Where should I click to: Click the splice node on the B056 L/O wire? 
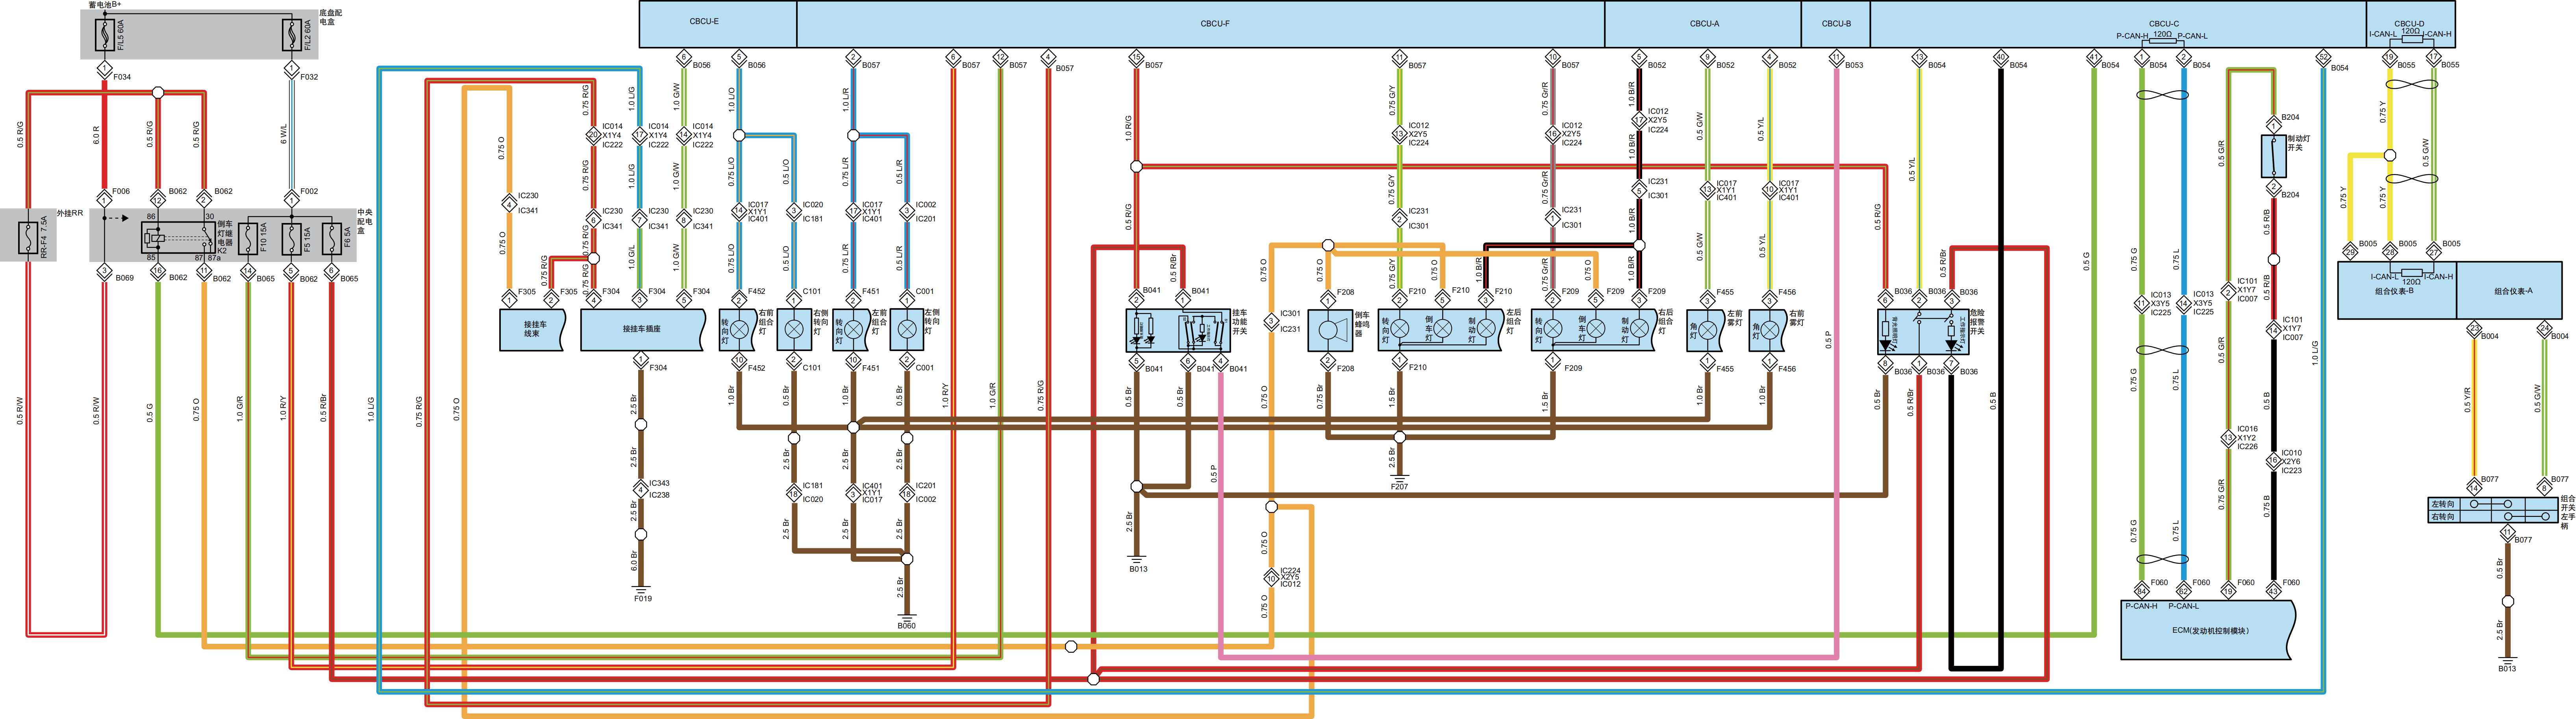pos(739,135)
